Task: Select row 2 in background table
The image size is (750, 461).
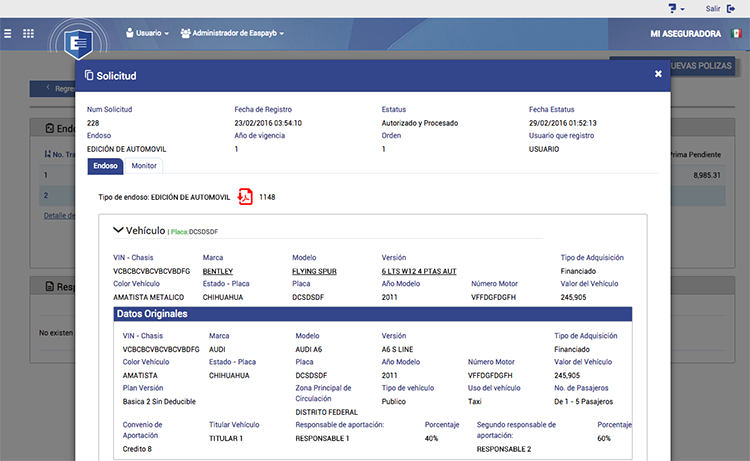Action: (57, 195)
